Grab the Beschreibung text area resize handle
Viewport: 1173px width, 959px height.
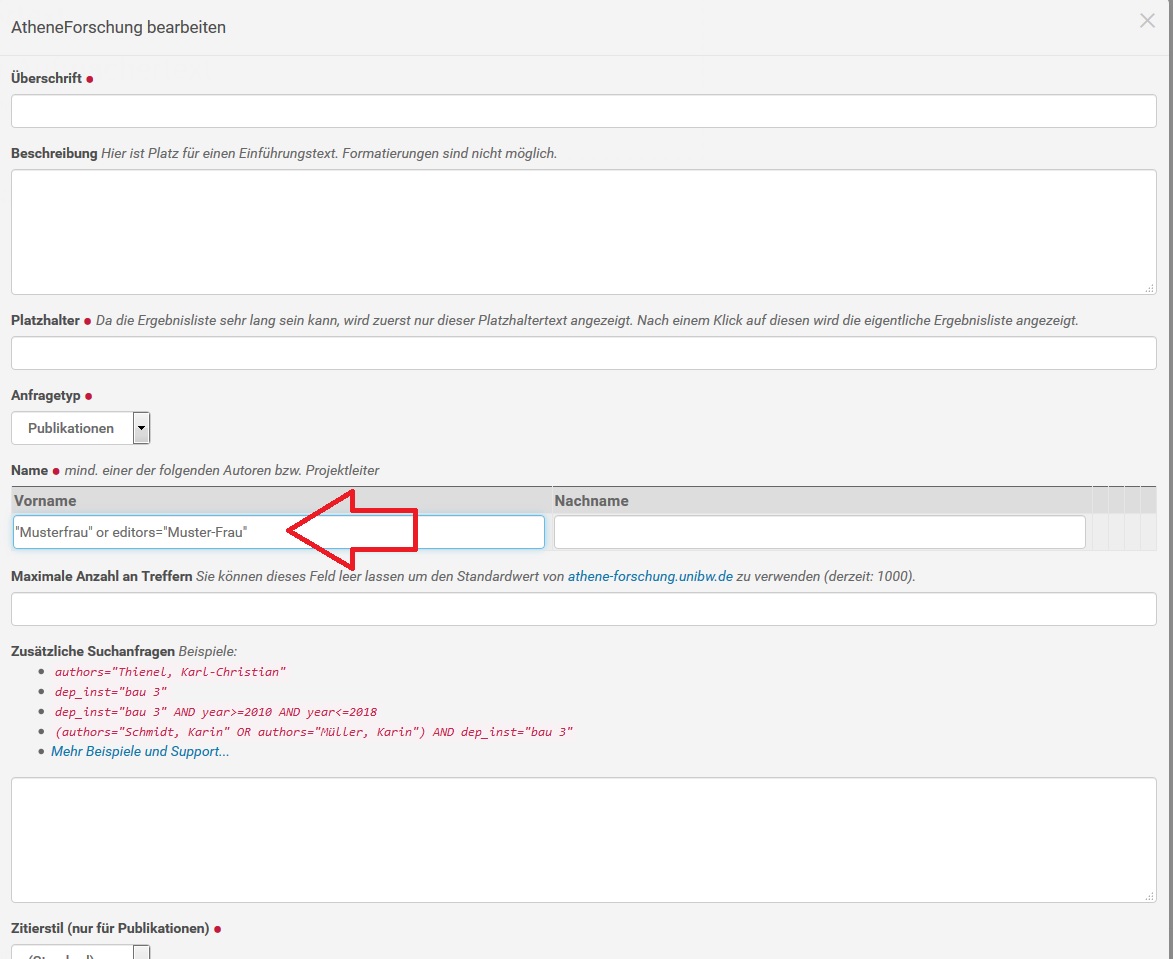pyautogui.click(x=1150, y=288)
